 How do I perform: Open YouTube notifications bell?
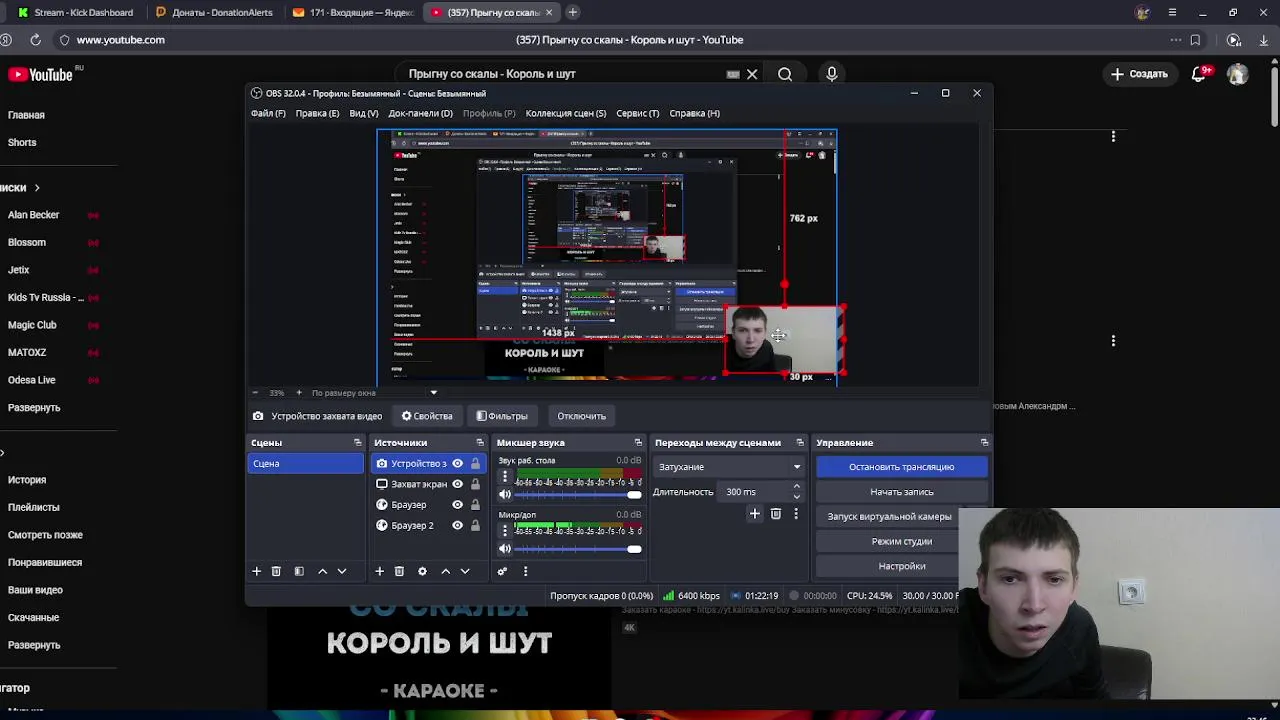pos(1199,74)
